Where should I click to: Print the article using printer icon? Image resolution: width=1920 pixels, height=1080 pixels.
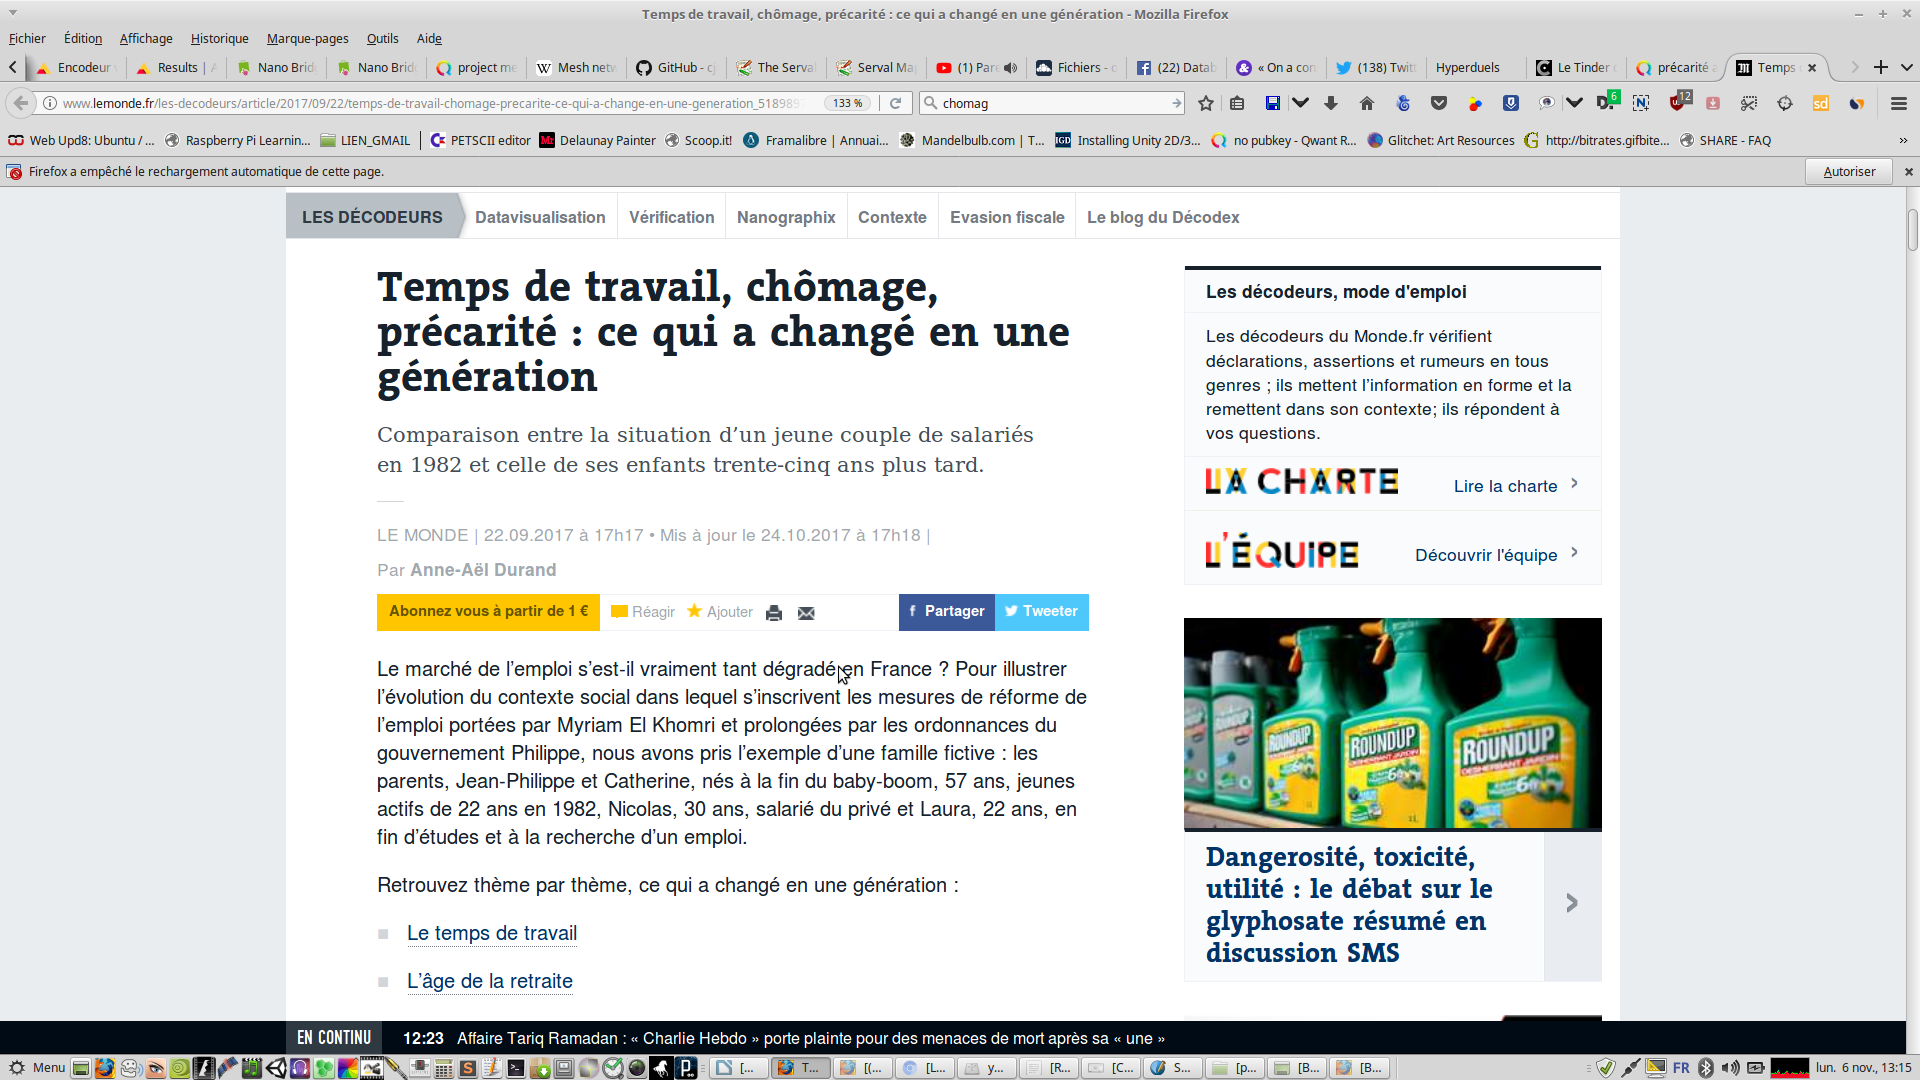pyautogui.click(x=773, y=613)
